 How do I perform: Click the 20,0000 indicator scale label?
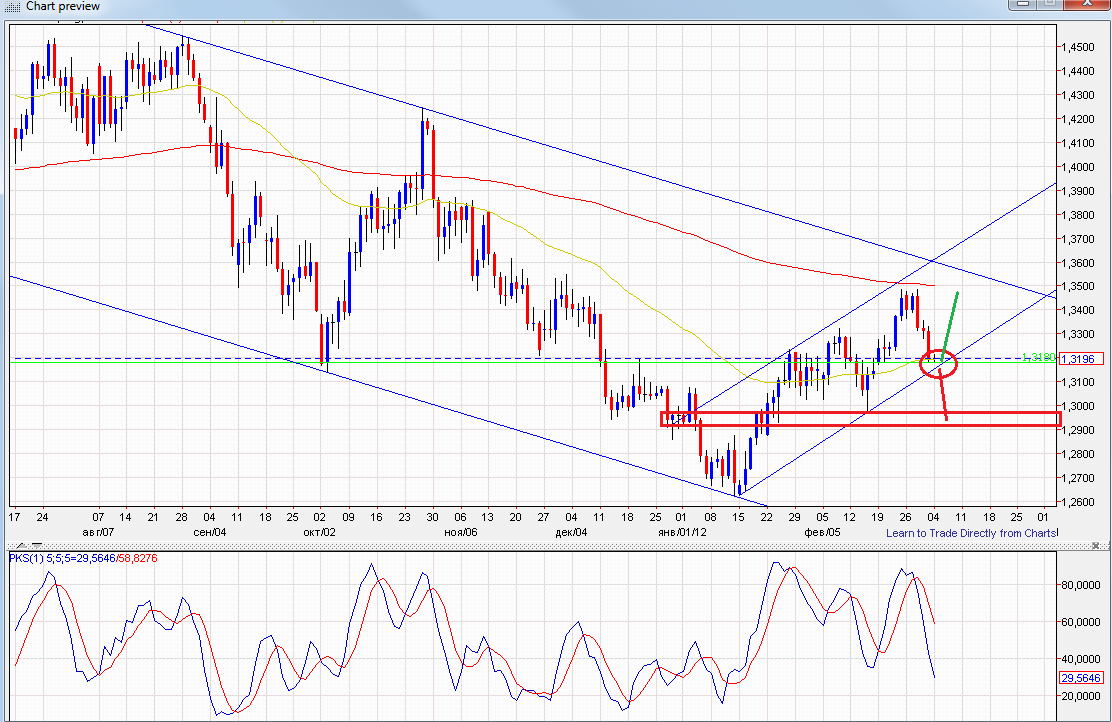[1081, 696]
